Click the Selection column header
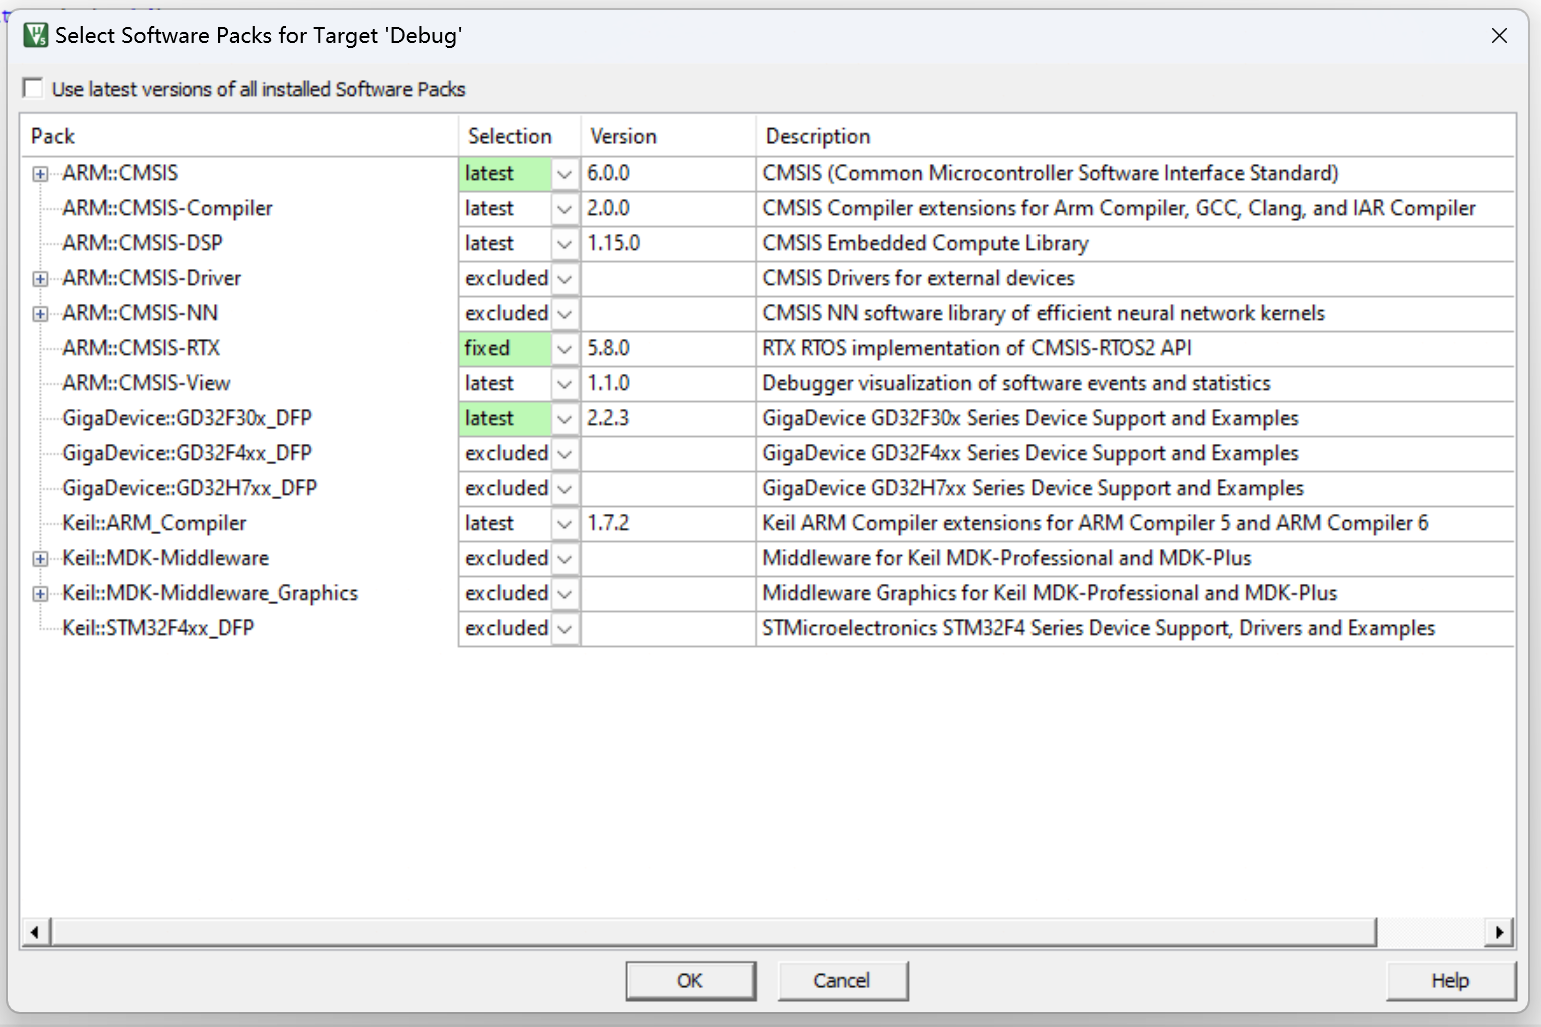The height and width of the screenshot is (1027, 1541). 520,136
